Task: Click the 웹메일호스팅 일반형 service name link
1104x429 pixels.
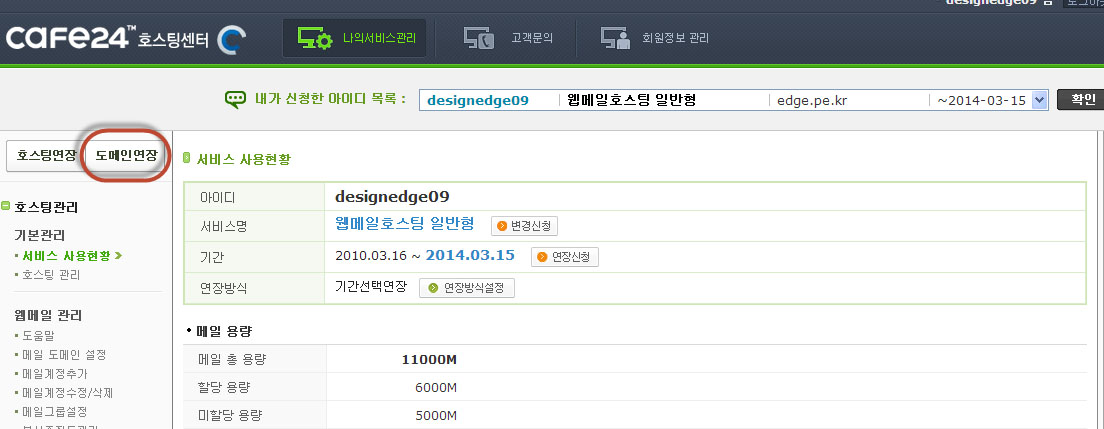Action: coord(405,224)
